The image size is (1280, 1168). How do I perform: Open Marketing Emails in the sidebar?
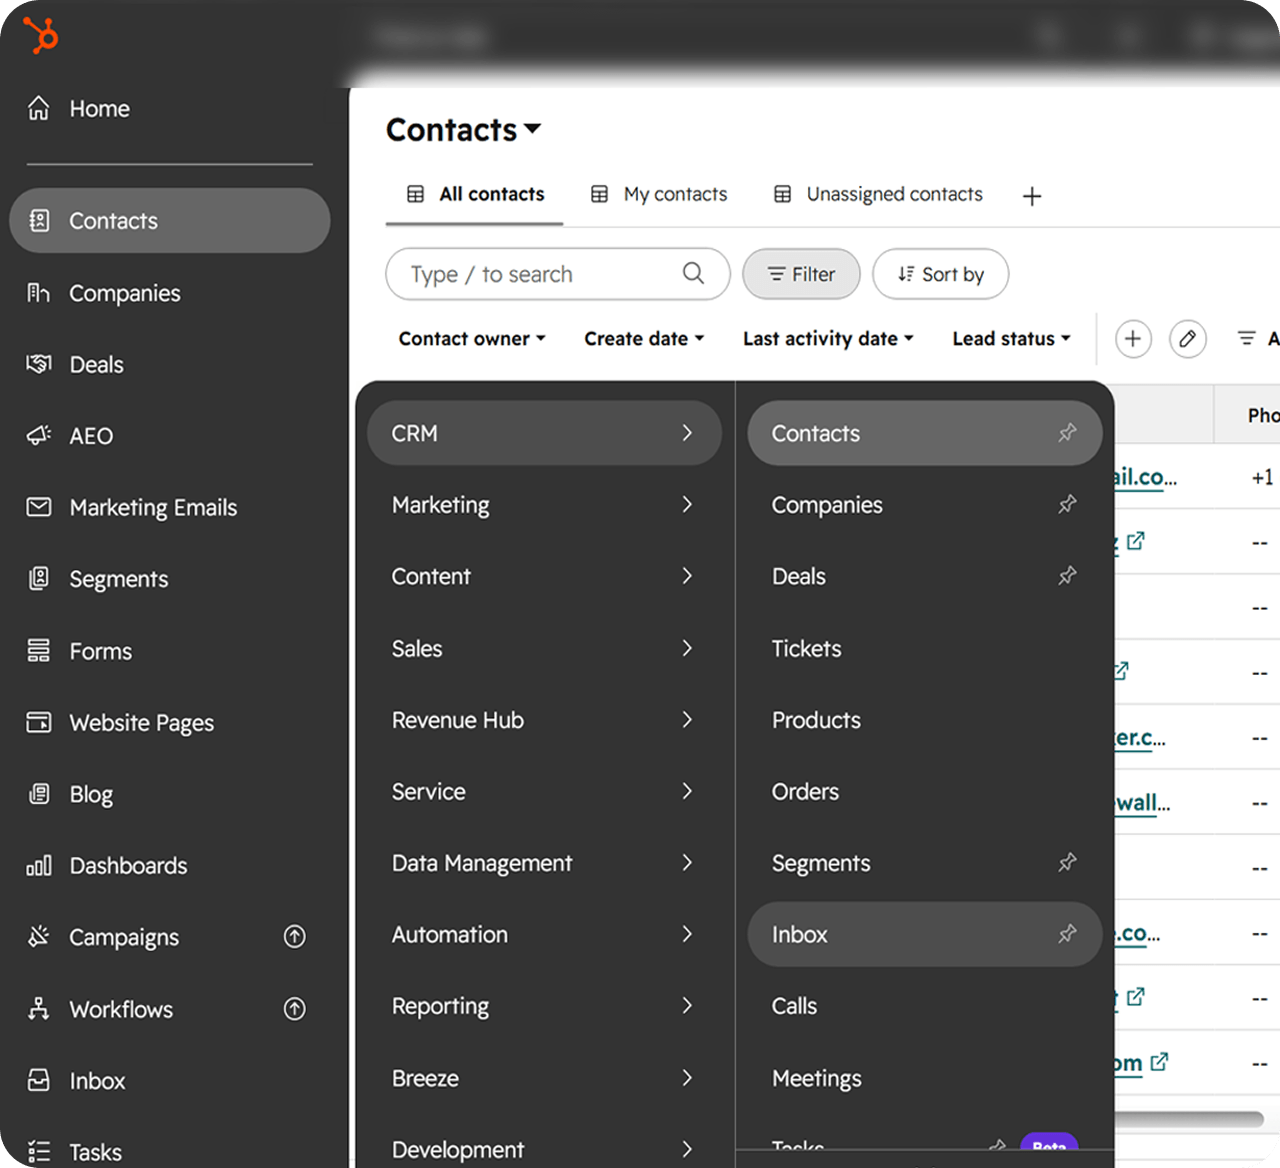pyautogui.click(x=132, y=508)
